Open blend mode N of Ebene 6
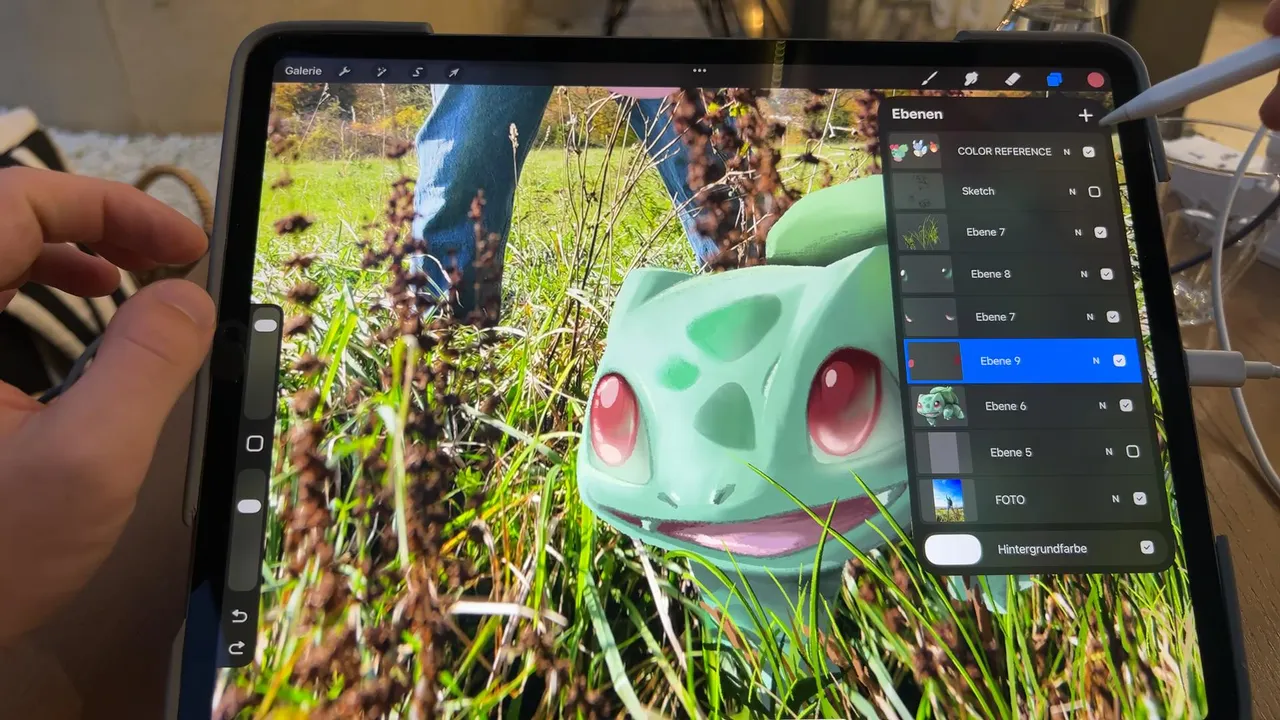The height and width of the screenshot is (720, 1280). point(1103,406)
